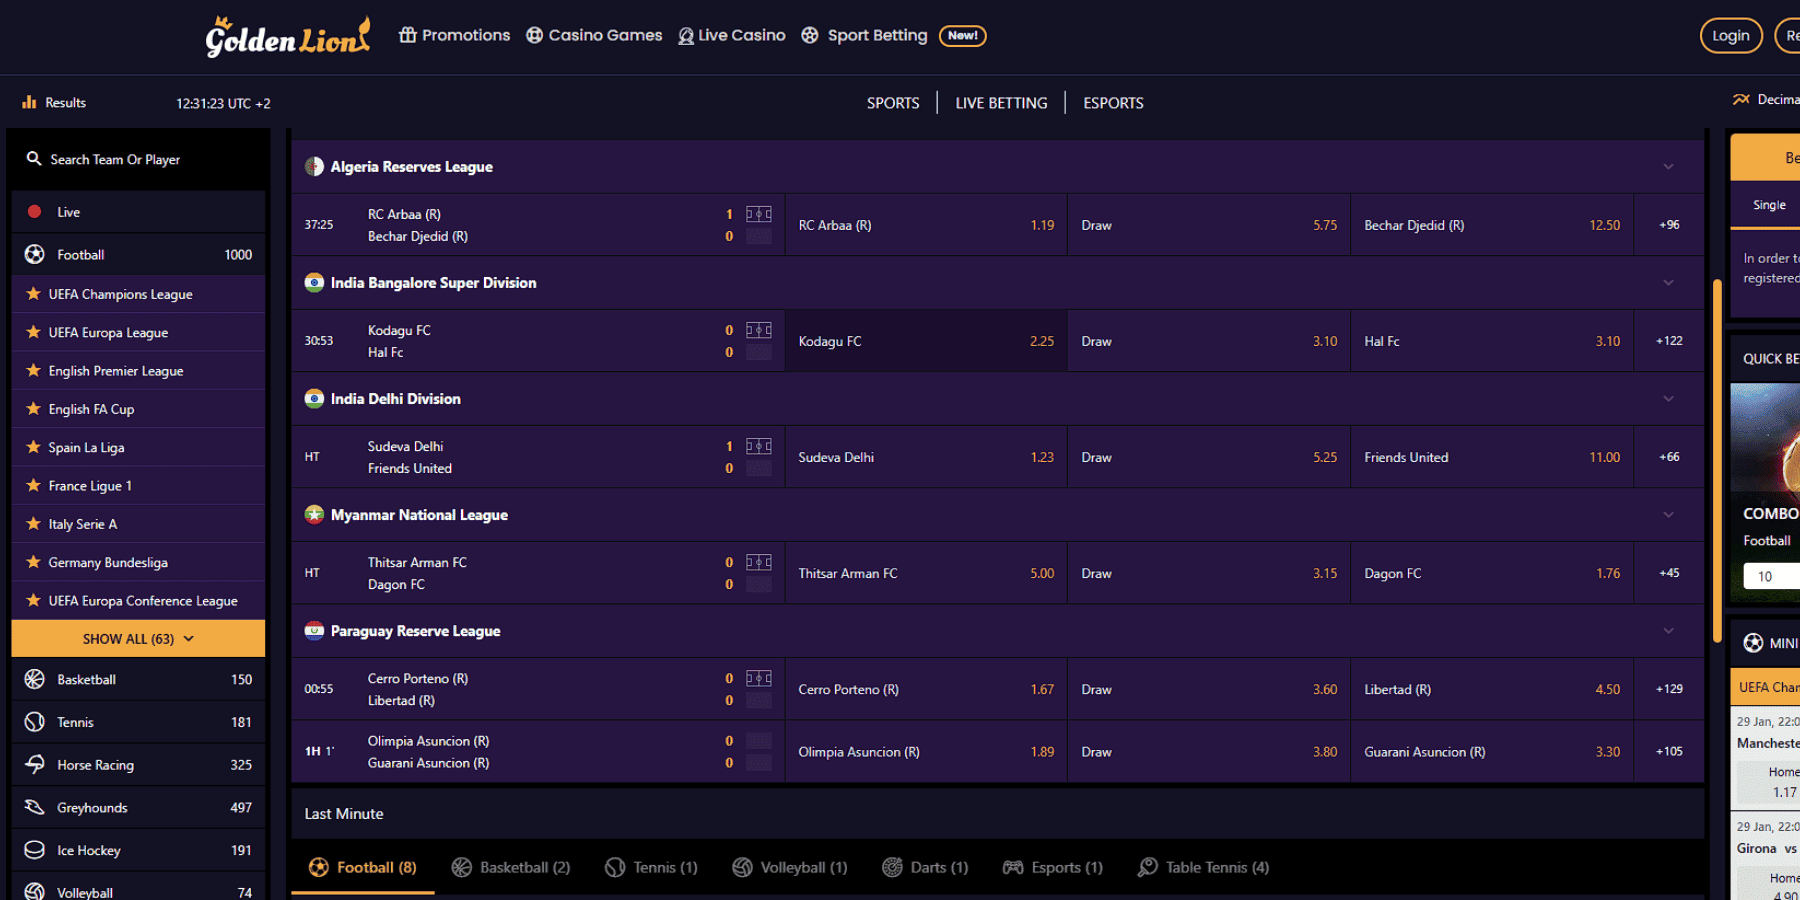This screenshot has width=1800, height=900.
Task: Open pitch view icon for Cerro Porteno match
Action: (x=759, y=678)
